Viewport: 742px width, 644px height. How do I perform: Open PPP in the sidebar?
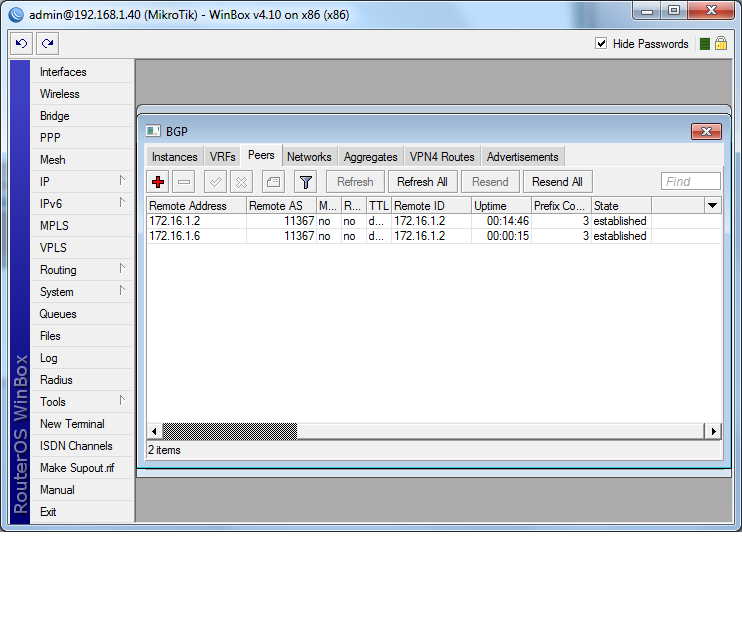coord(50,138)
